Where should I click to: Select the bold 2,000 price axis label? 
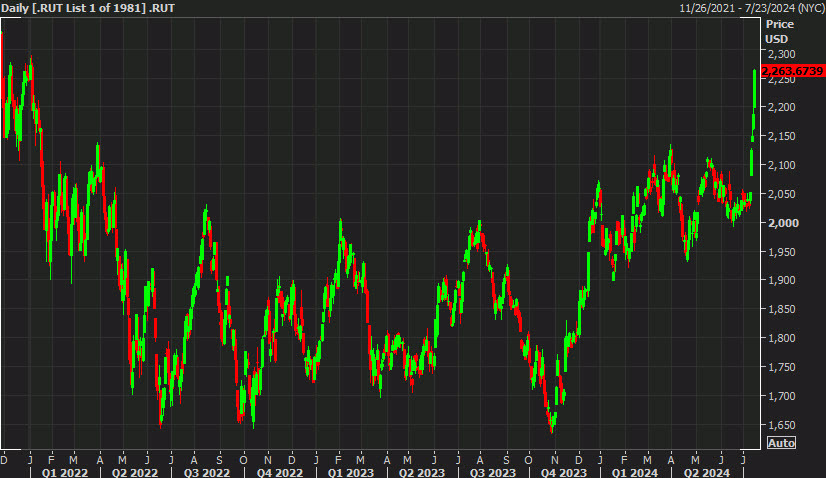[x=783, y=223]
